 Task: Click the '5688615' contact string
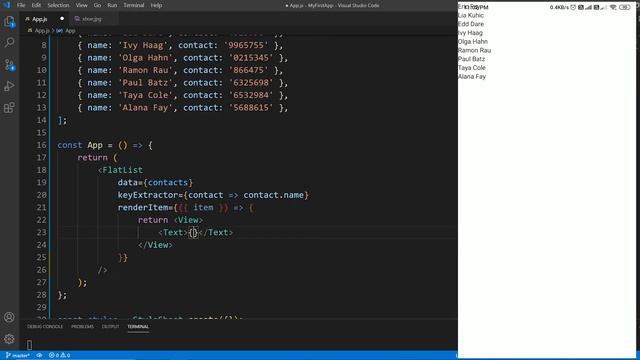(251, 108)
